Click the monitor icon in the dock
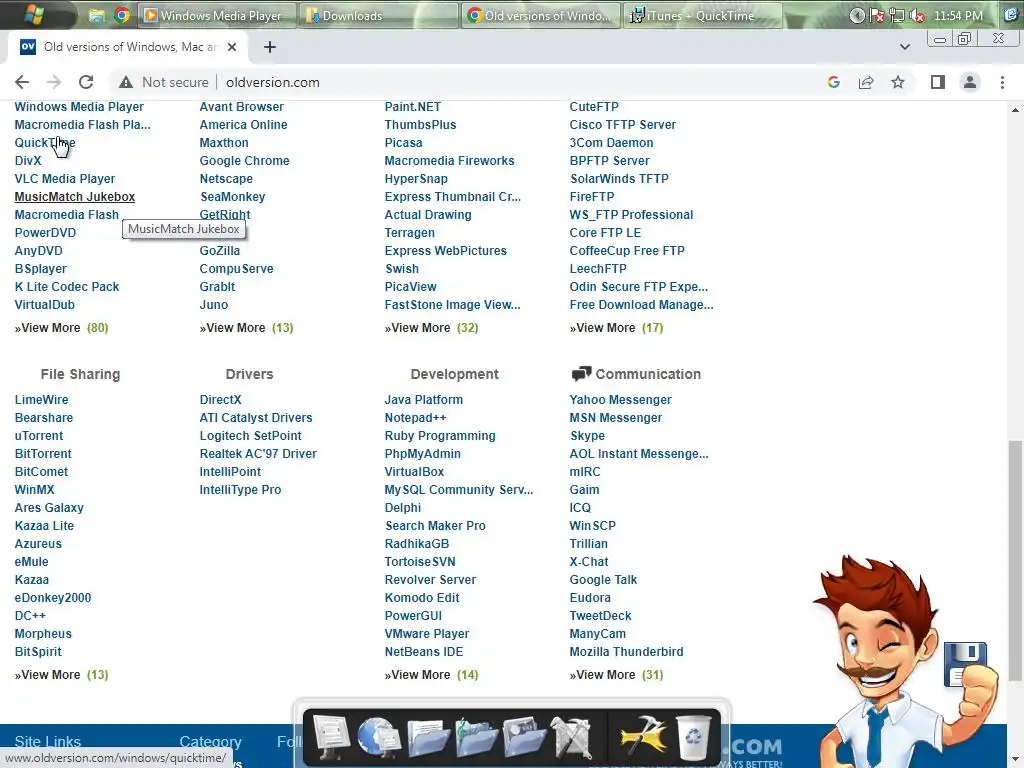1024x768 pixels. [330, 737]
